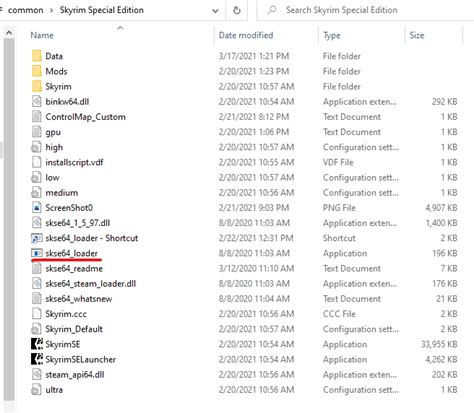Click the common breadcrumb in the address bar

(26, 10)
